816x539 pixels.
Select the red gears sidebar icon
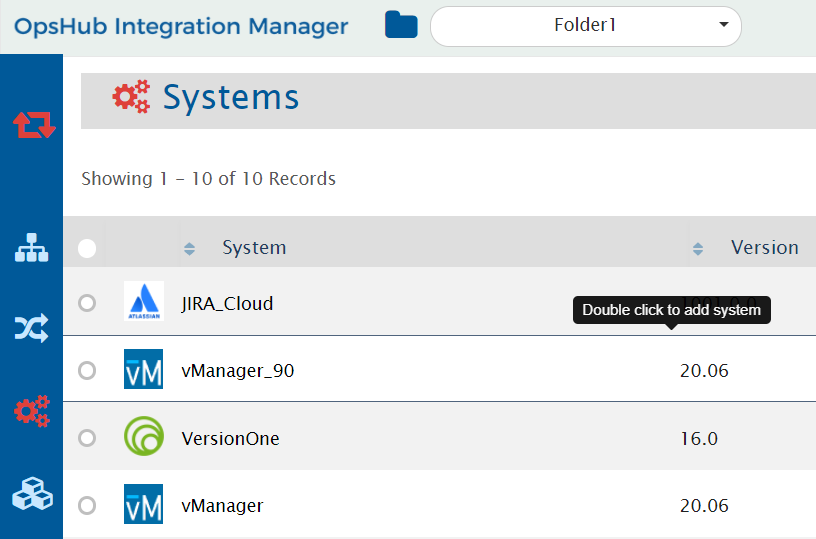tap(31, 411)
